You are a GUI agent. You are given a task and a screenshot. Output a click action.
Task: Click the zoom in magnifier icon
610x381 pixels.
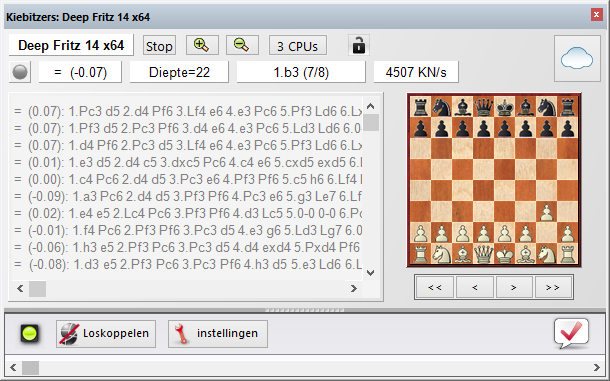click(202, 45)
